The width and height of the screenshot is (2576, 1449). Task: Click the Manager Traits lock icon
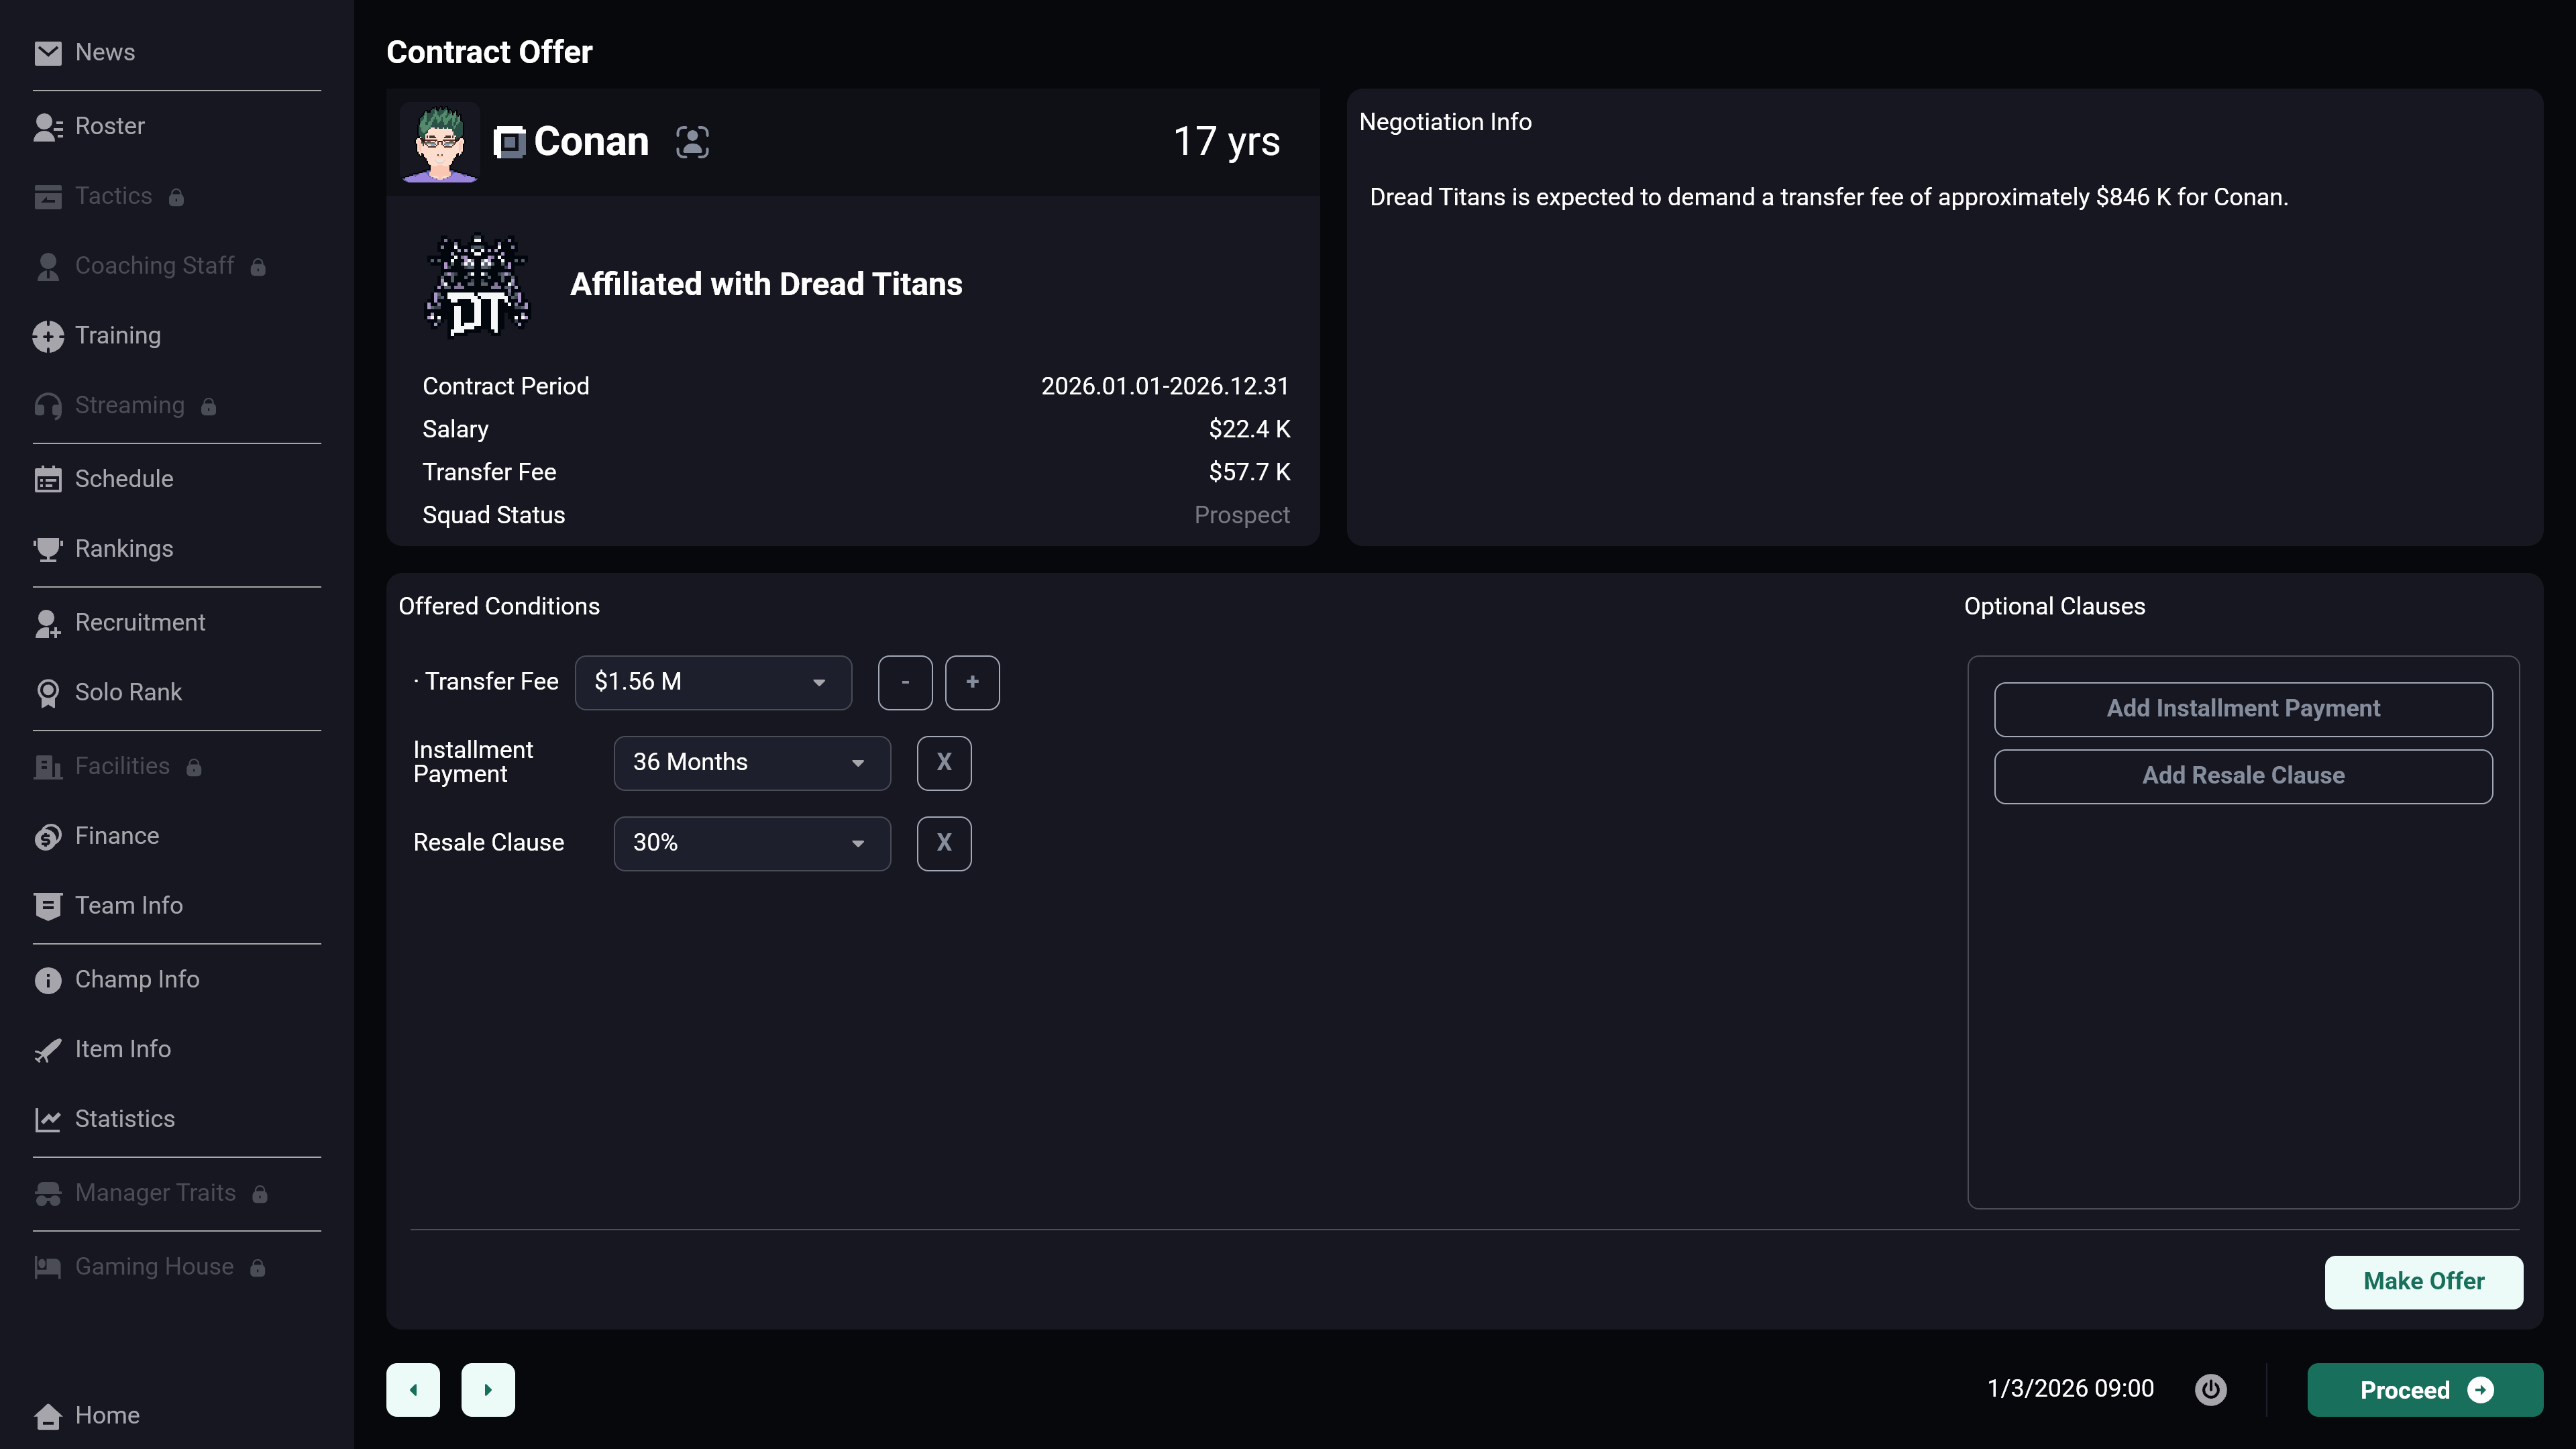click(260, 1195)
